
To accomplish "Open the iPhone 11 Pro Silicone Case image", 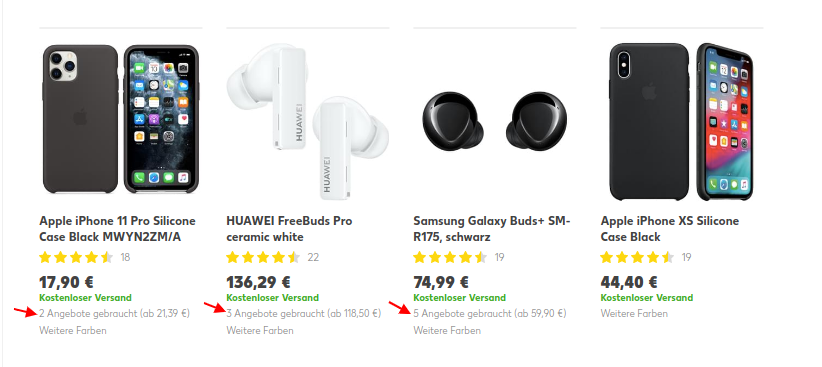I will (x=121, y=120).
